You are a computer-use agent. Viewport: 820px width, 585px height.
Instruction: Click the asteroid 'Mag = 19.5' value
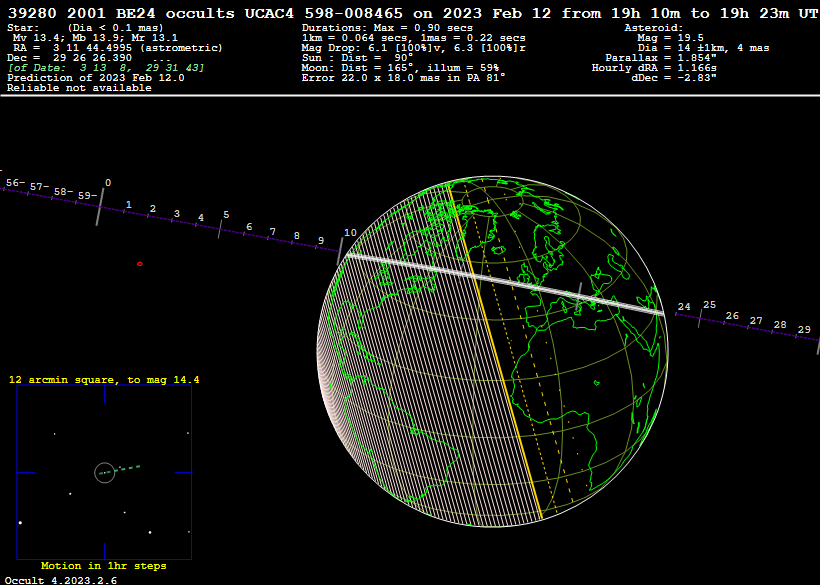[670, 38]
